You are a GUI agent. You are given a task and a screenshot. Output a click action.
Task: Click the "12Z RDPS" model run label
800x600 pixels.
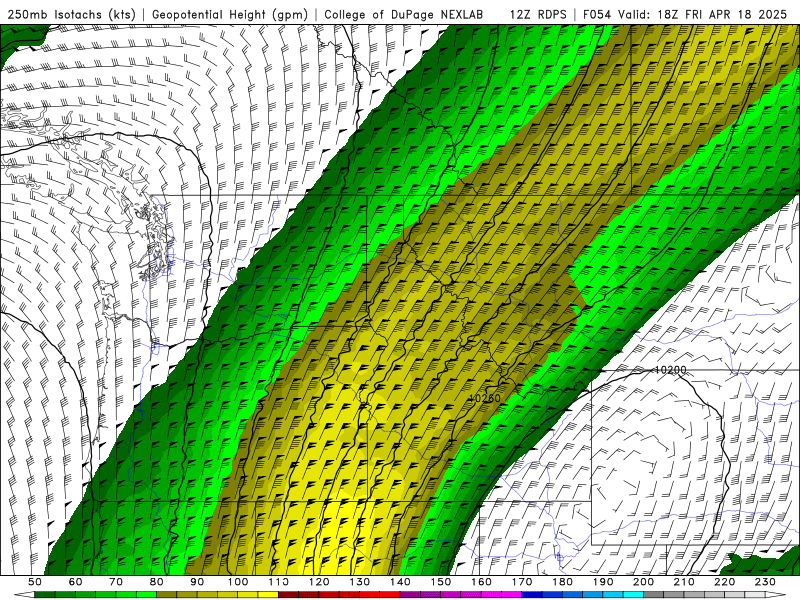(x=538, y=15)
